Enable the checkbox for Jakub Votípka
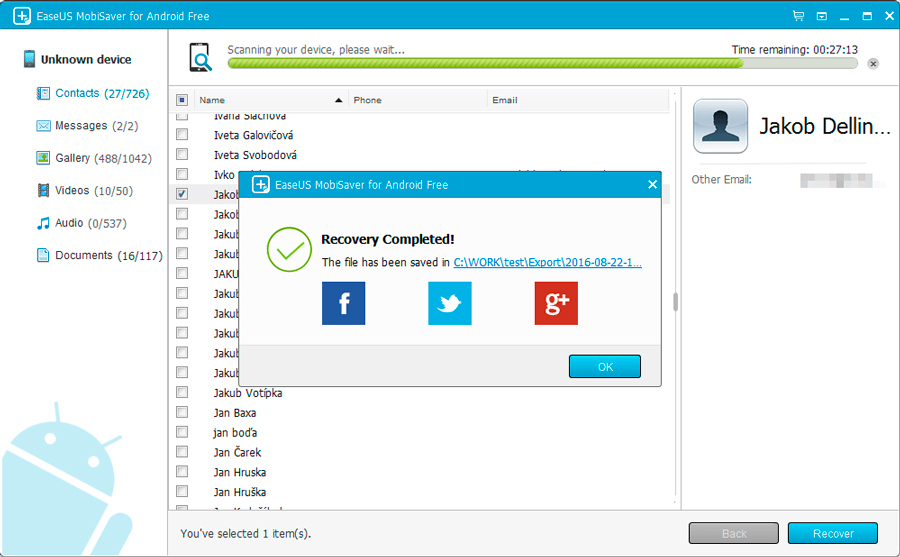Image resolution: width=900 pixels, height=557 pixels. (182, 393)
